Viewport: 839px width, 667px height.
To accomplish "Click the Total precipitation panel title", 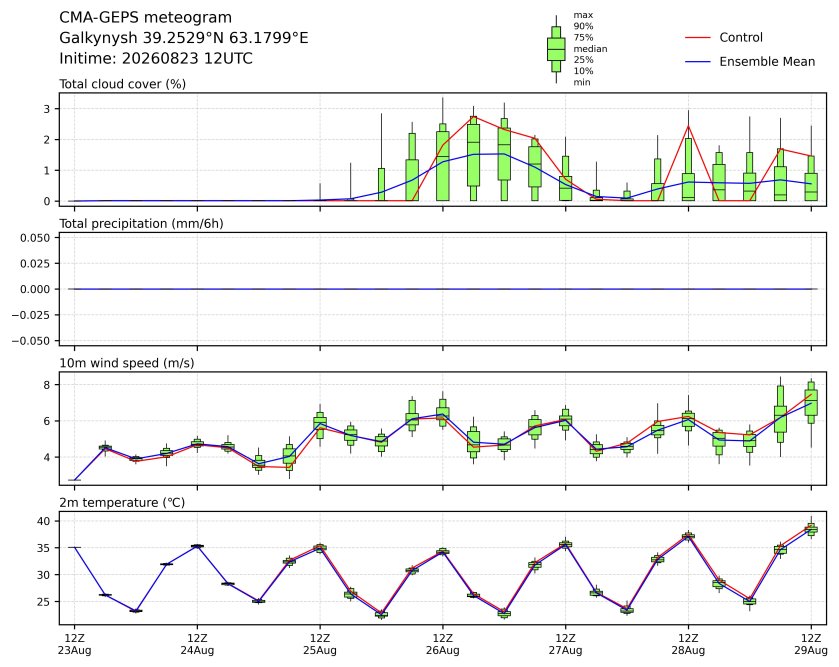I will point(141,224).
